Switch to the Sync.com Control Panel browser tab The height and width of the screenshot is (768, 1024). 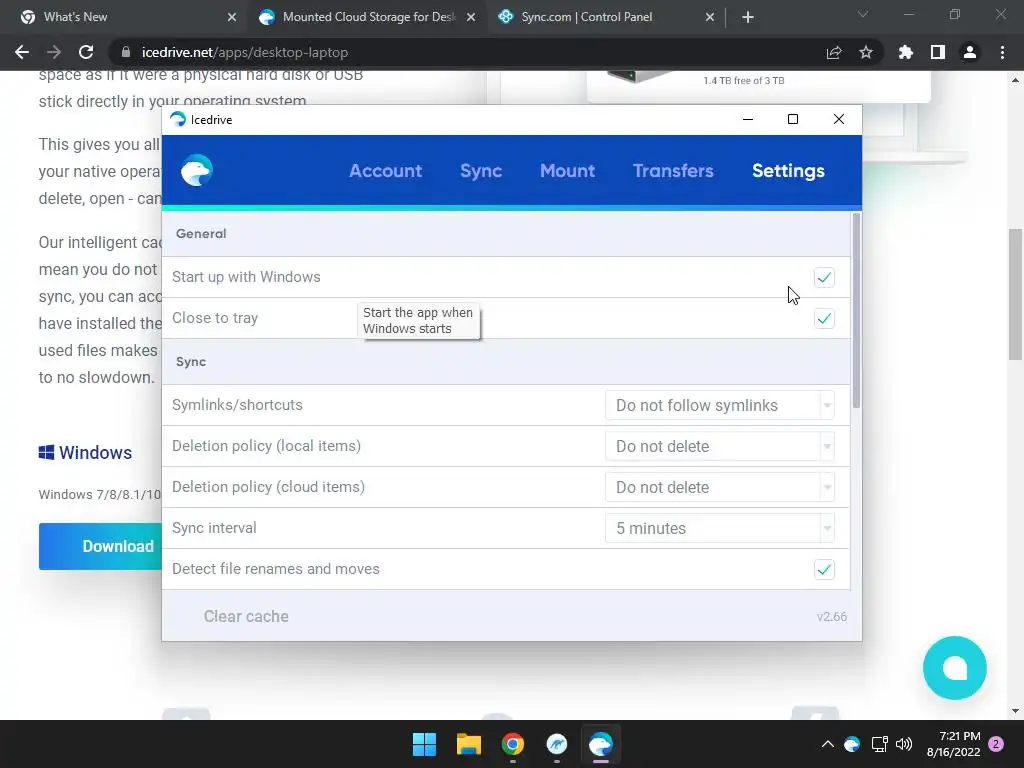606,18
